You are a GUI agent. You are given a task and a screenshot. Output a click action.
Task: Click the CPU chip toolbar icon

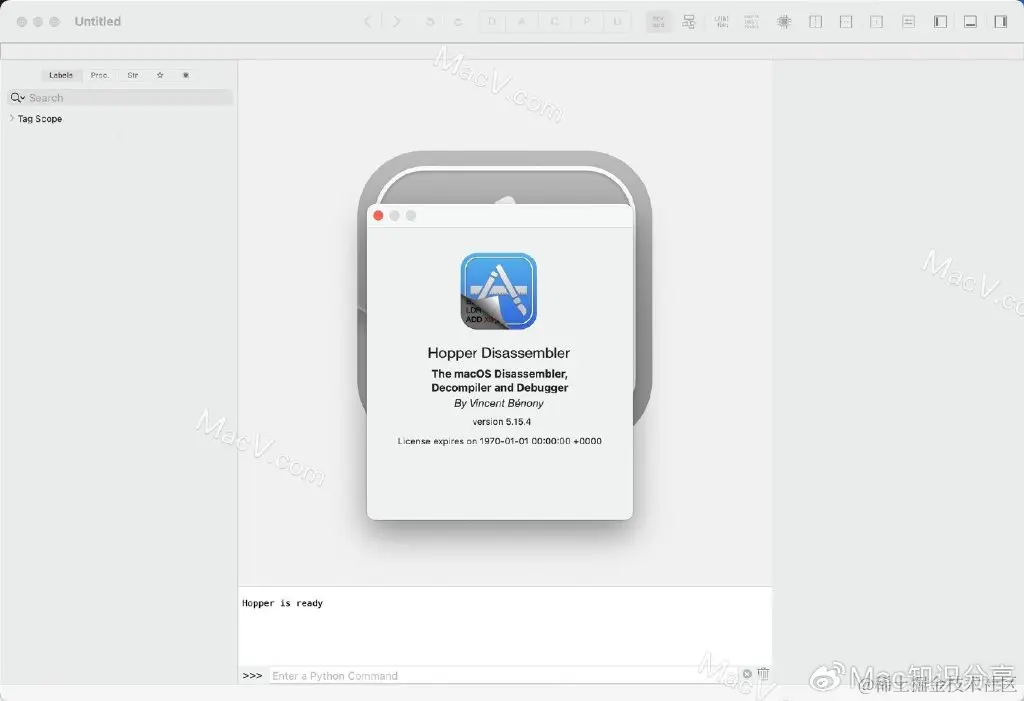(x=784, y=22)
